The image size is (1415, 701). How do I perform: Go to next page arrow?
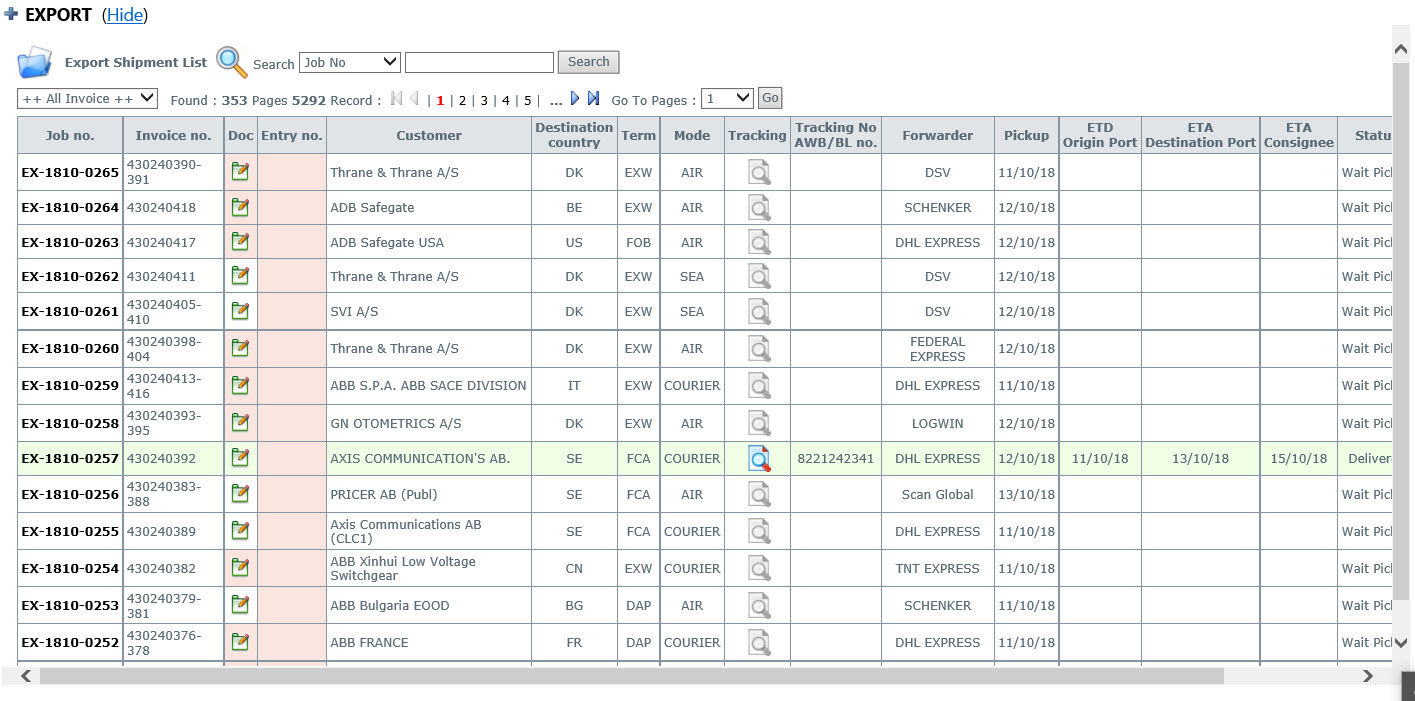pos(575,98)
